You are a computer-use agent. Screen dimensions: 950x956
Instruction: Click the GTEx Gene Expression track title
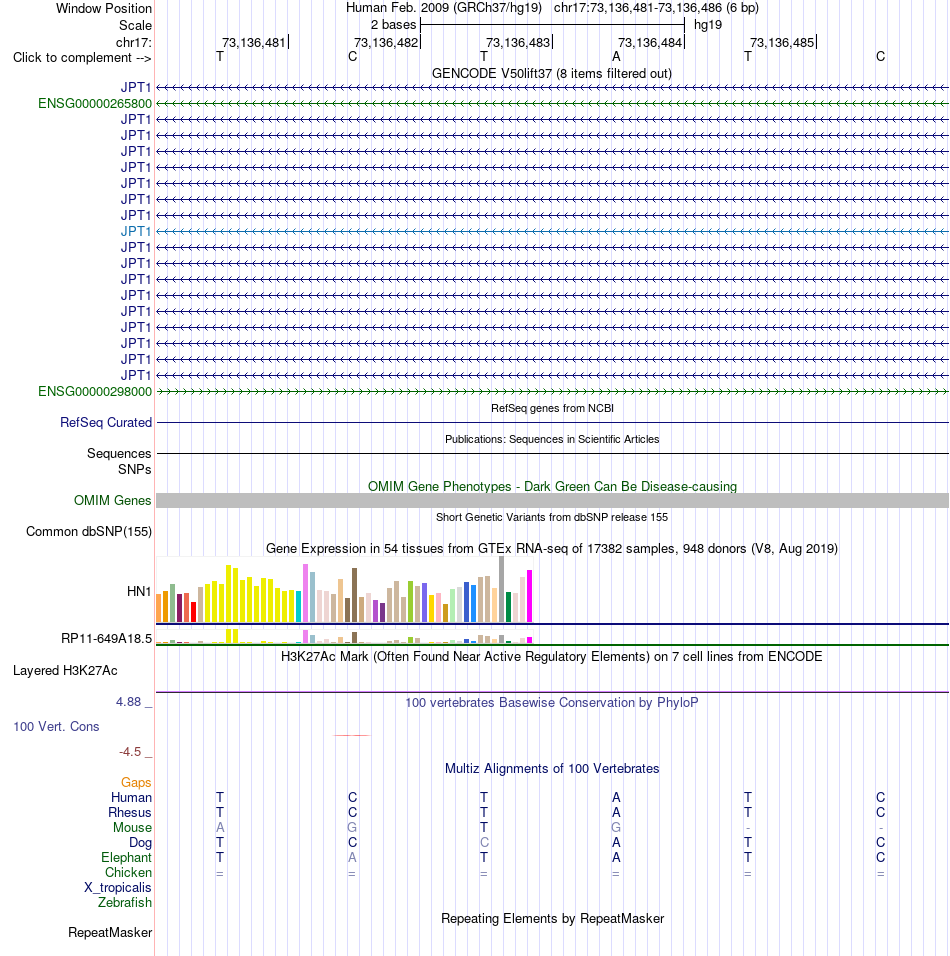point(552,549)
